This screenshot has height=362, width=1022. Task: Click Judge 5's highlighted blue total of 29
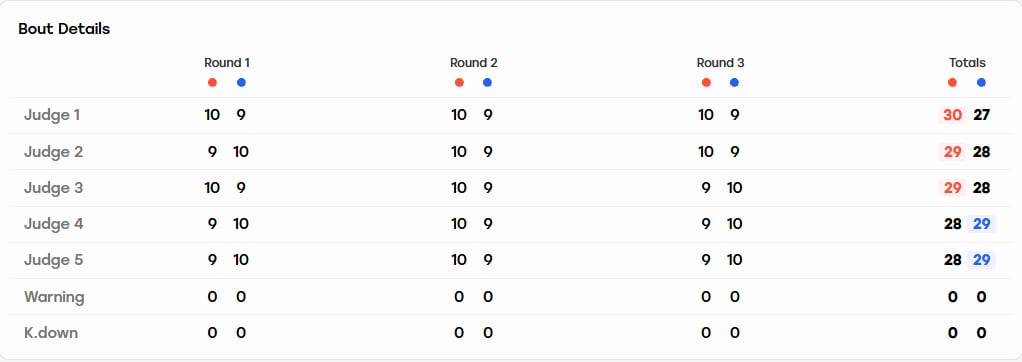point(982,260)
